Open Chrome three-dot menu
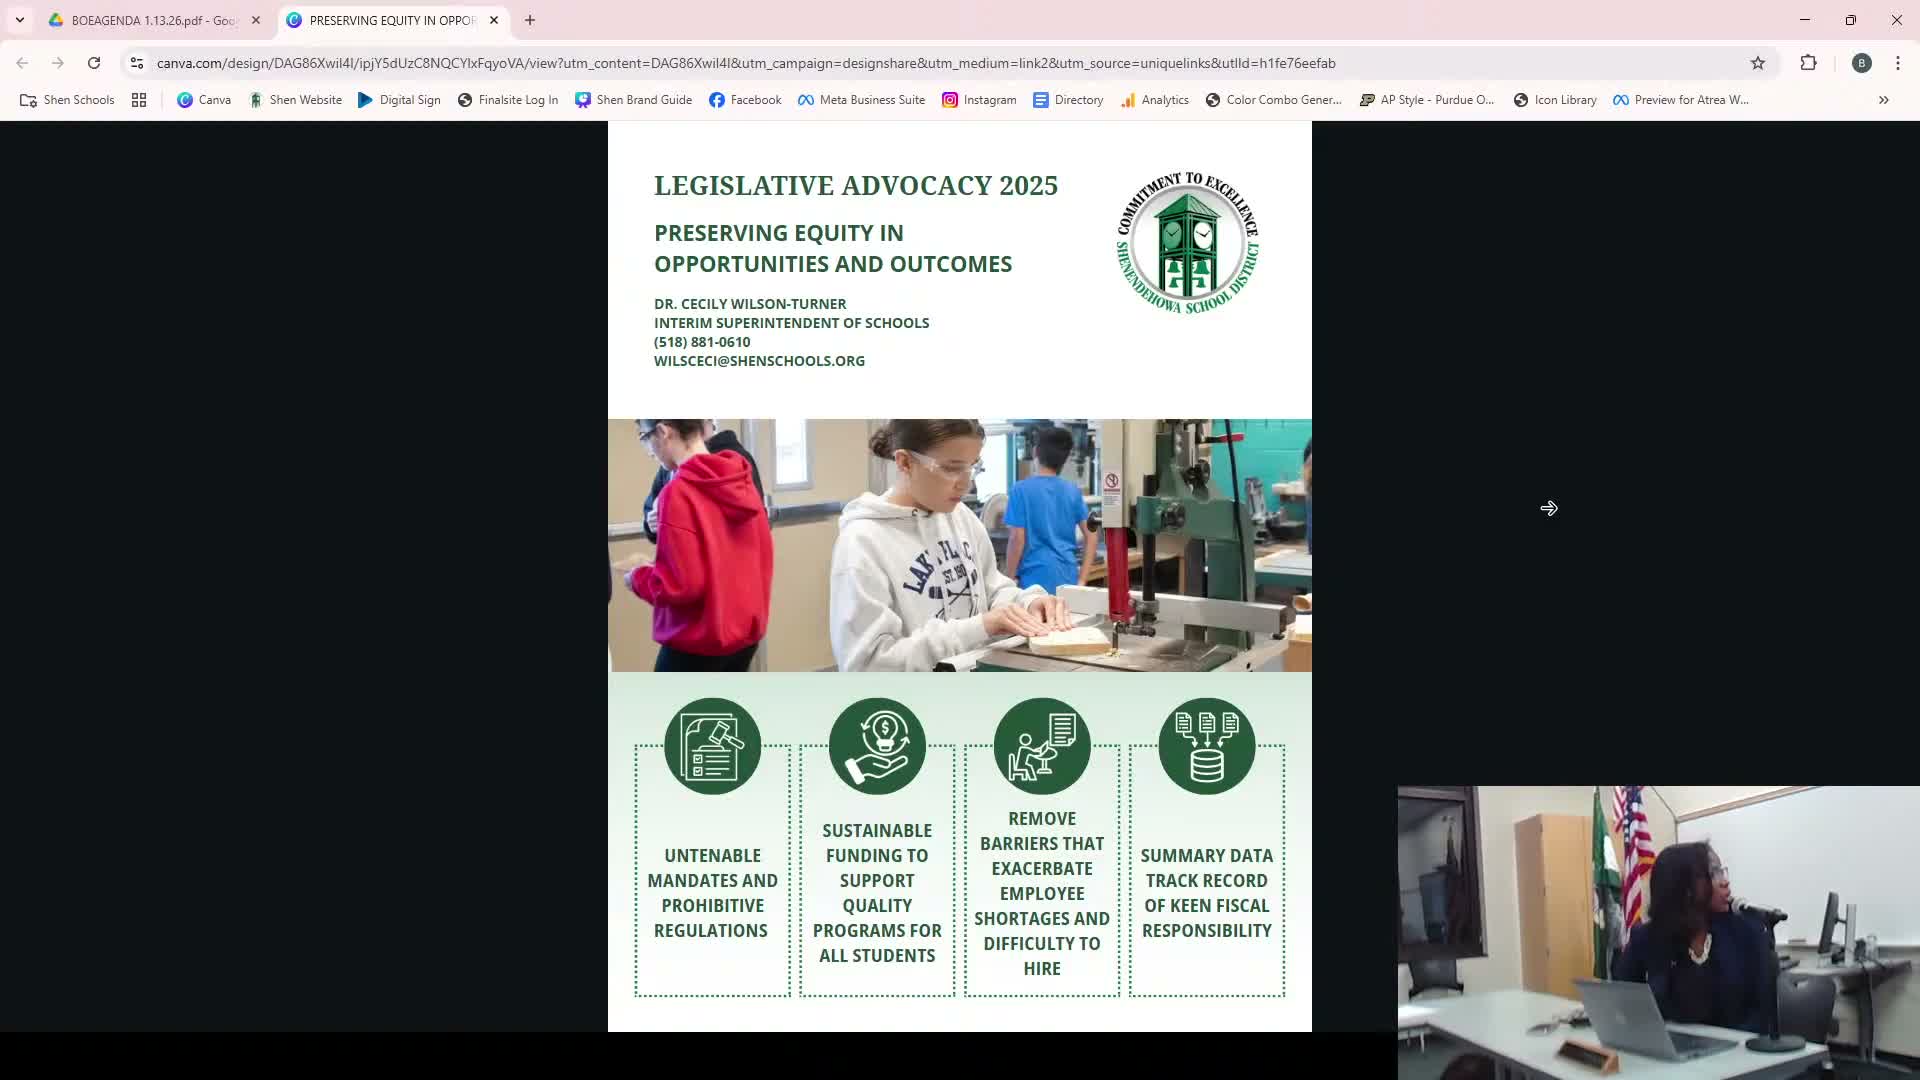The image size is (1920, 1080). [x=1897, y=63]
